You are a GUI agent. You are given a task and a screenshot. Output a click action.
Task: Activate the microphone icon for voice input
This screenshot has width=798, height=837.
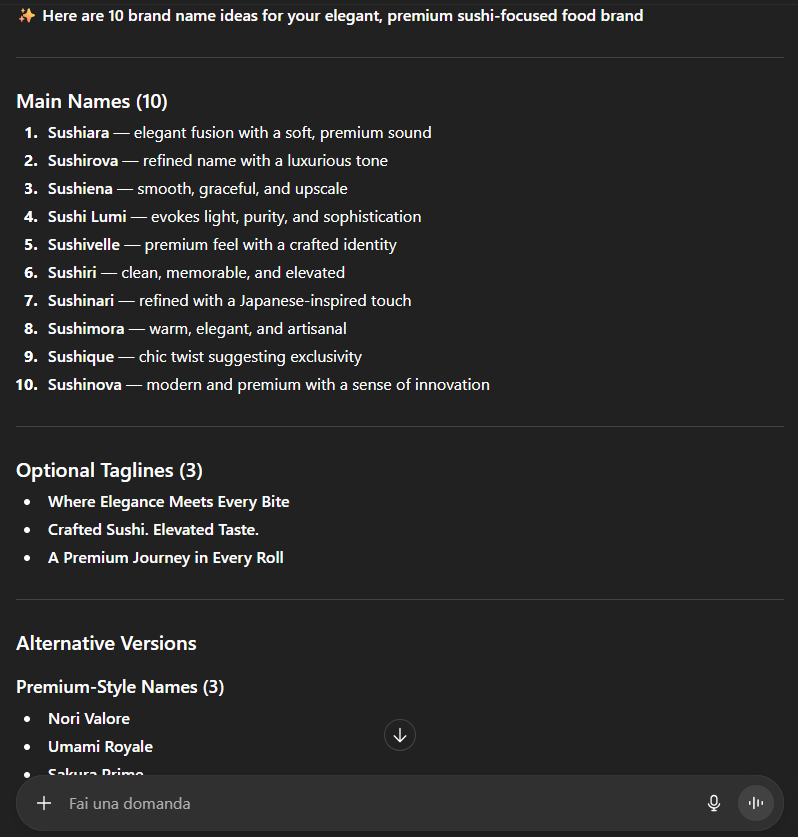click(x=714, y=803)
